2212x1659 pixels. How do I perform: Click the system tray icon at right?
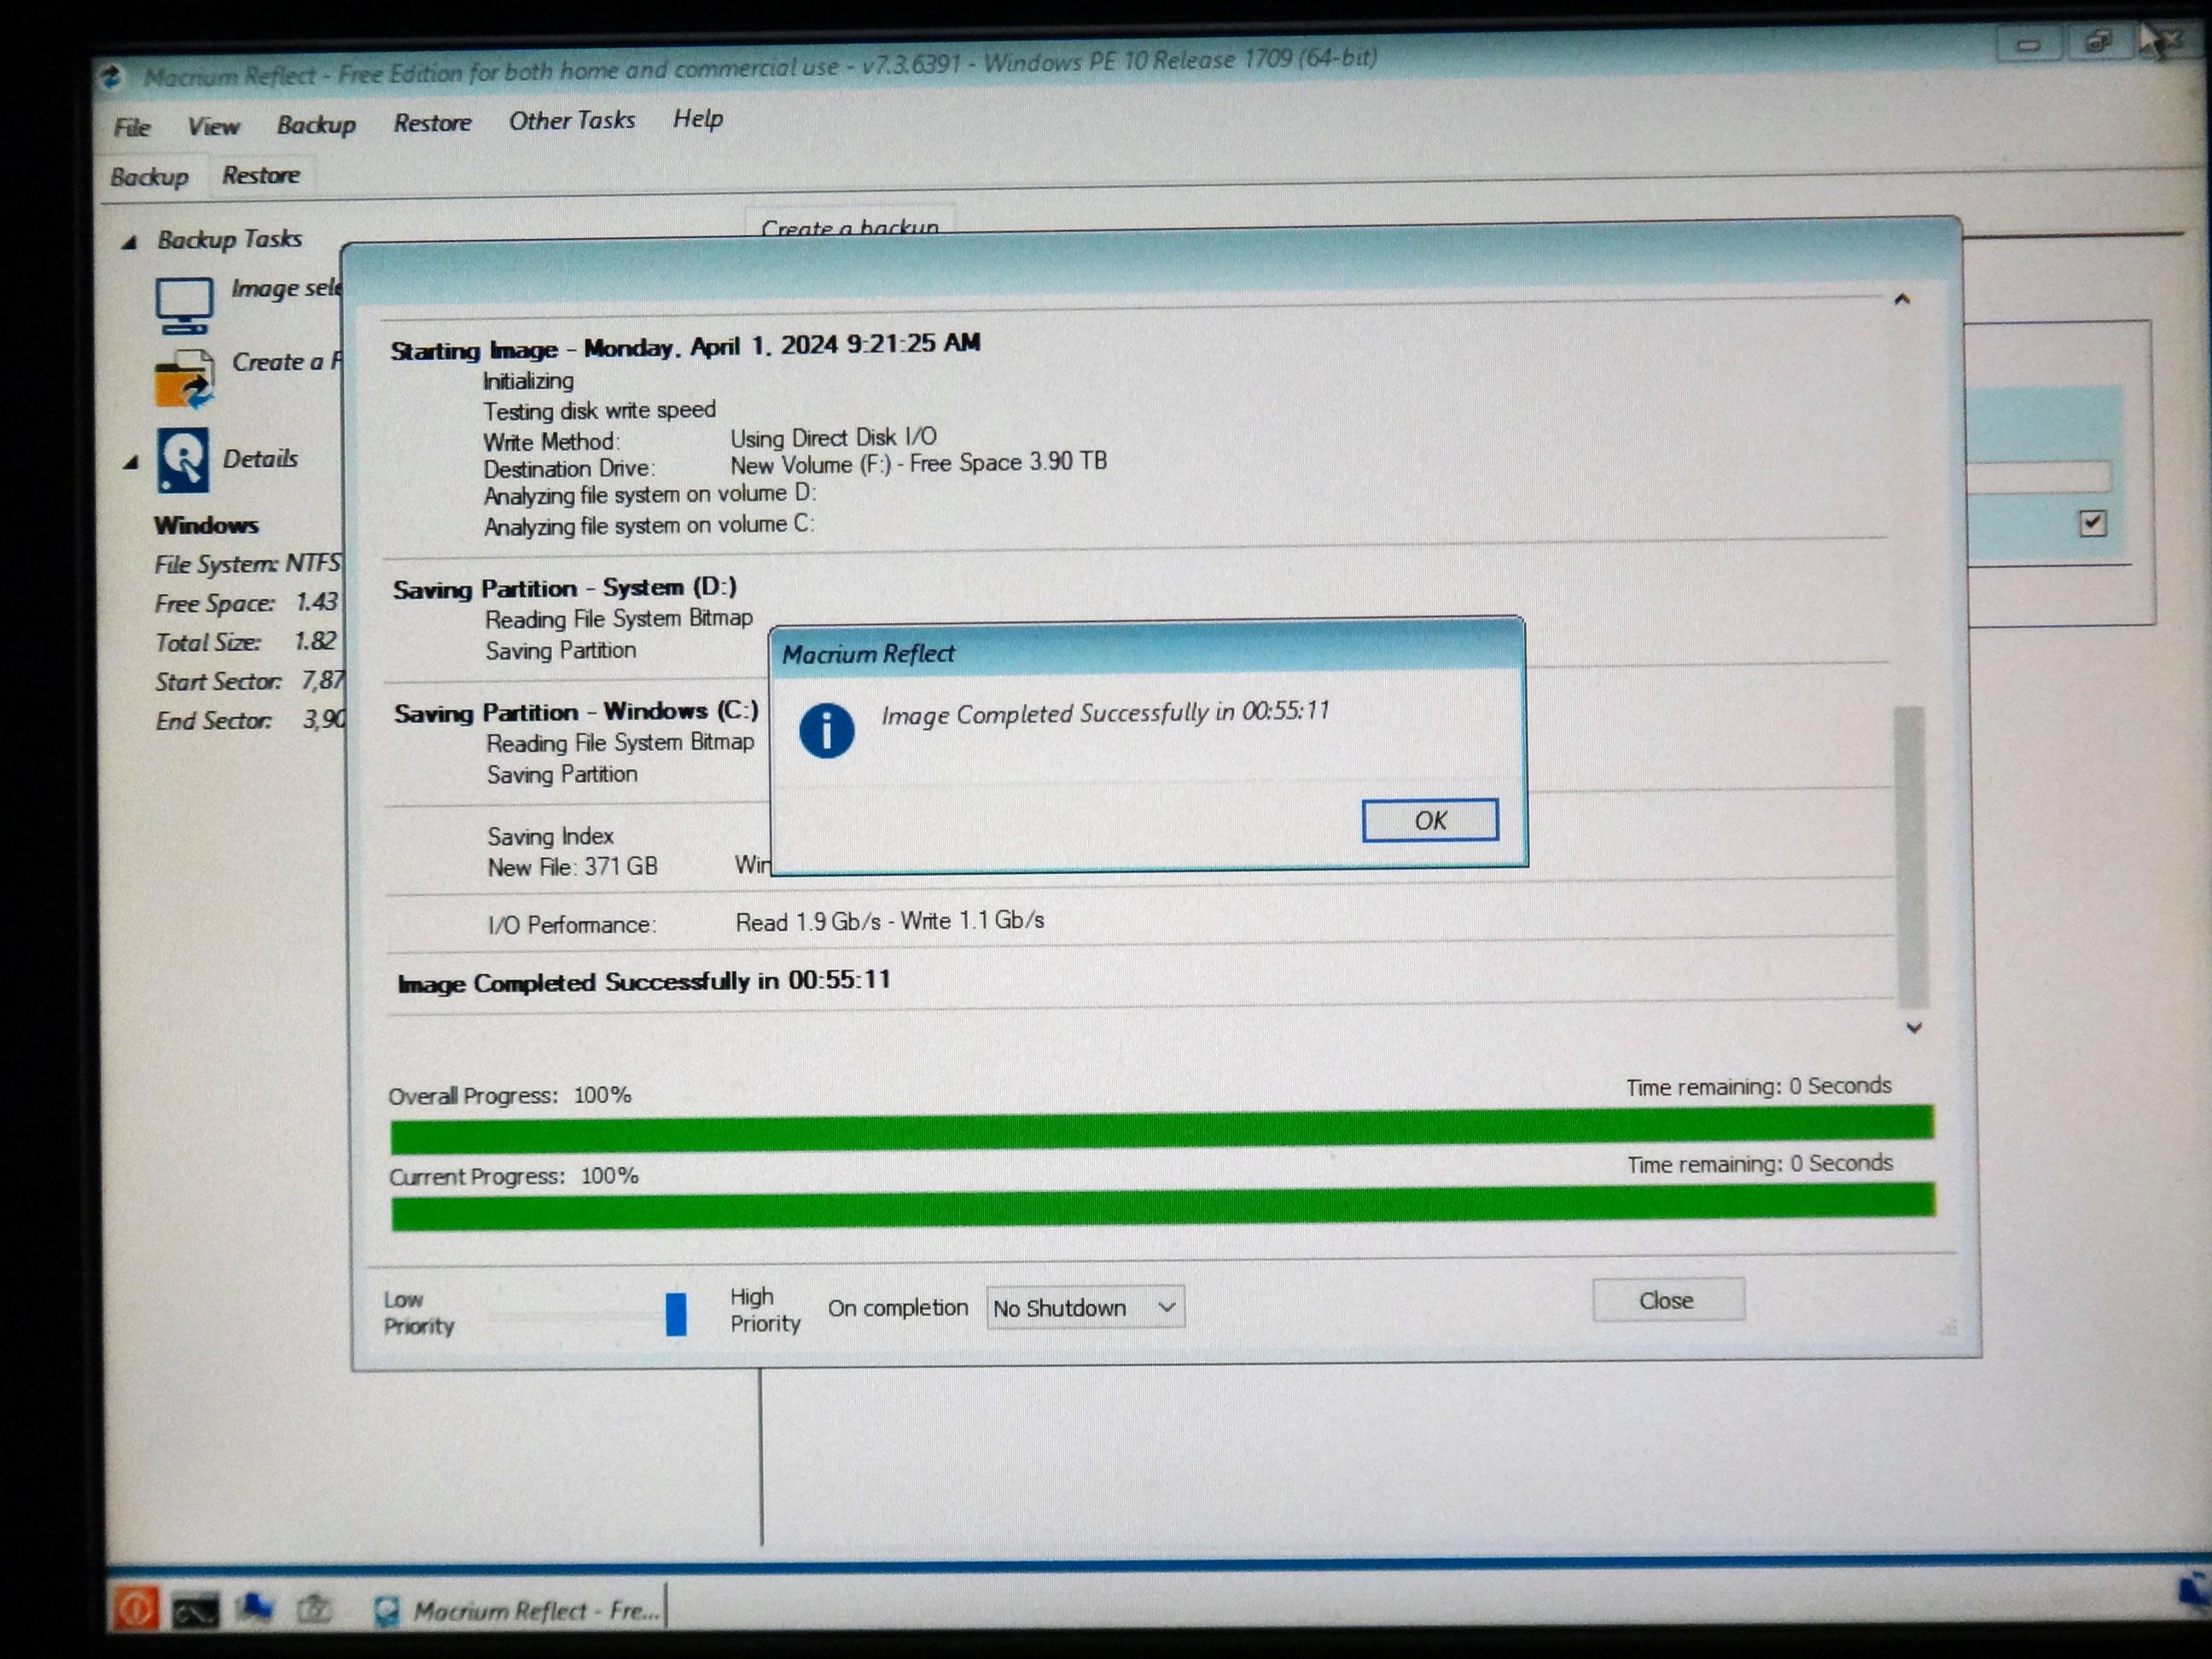coord(2195,1590)
